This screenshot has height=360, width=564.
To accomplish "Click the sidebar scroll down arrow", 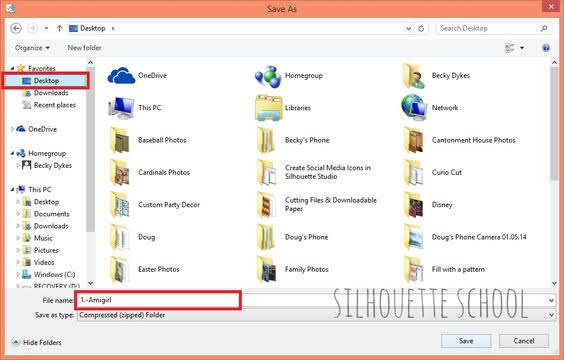I will point(91,283).
